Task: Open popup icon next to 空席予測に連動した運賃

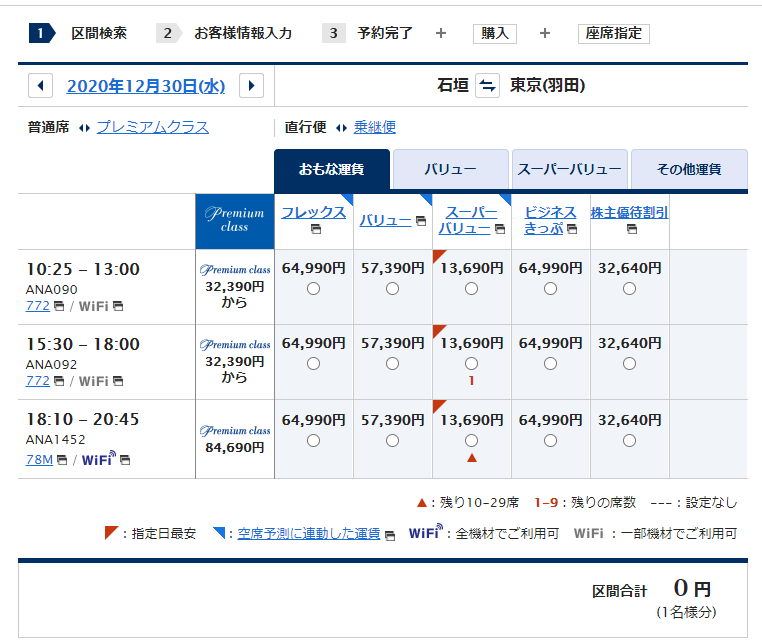Action: click(x=390, y=536)
